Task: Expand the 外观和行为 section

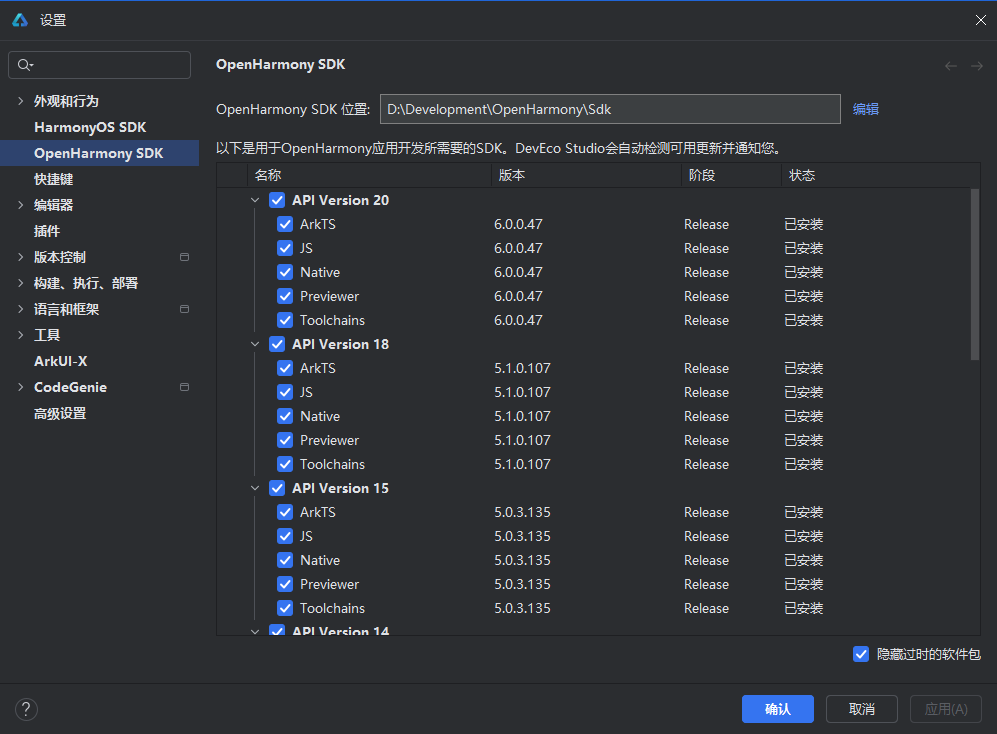Action: (20, 101)
